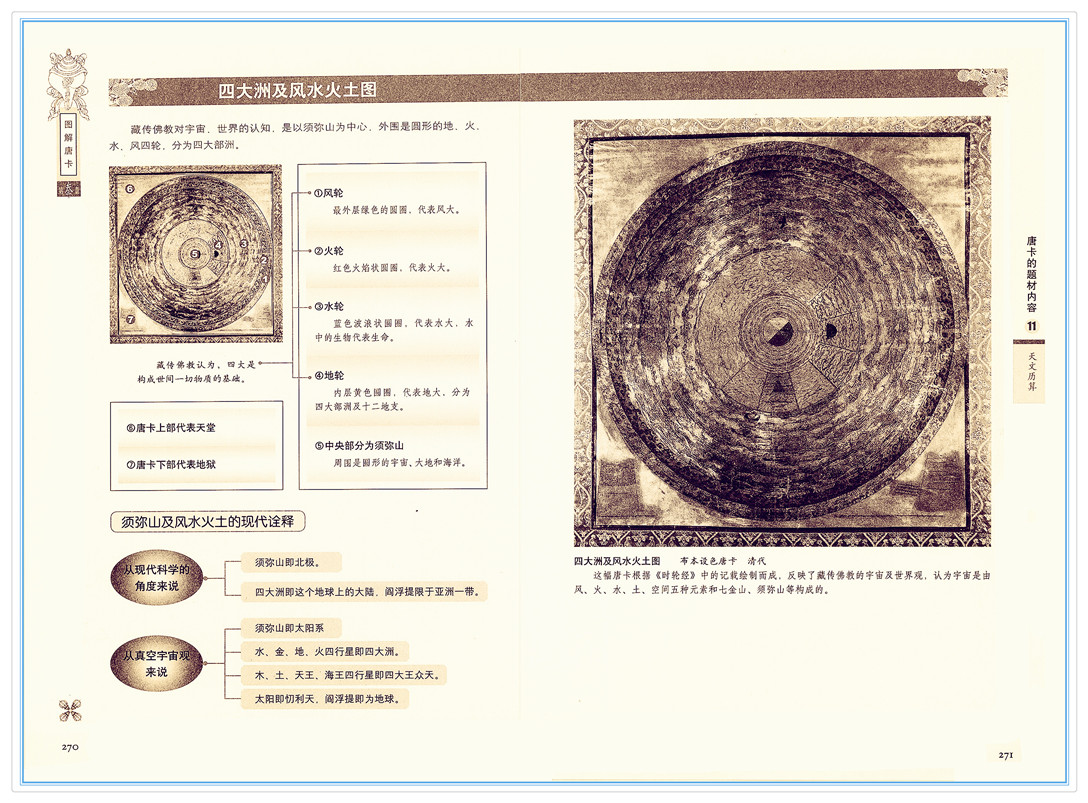Open the 天文历算 side tab
This screenshot has width=1088, height=803.
click(x=1030, y=372)
